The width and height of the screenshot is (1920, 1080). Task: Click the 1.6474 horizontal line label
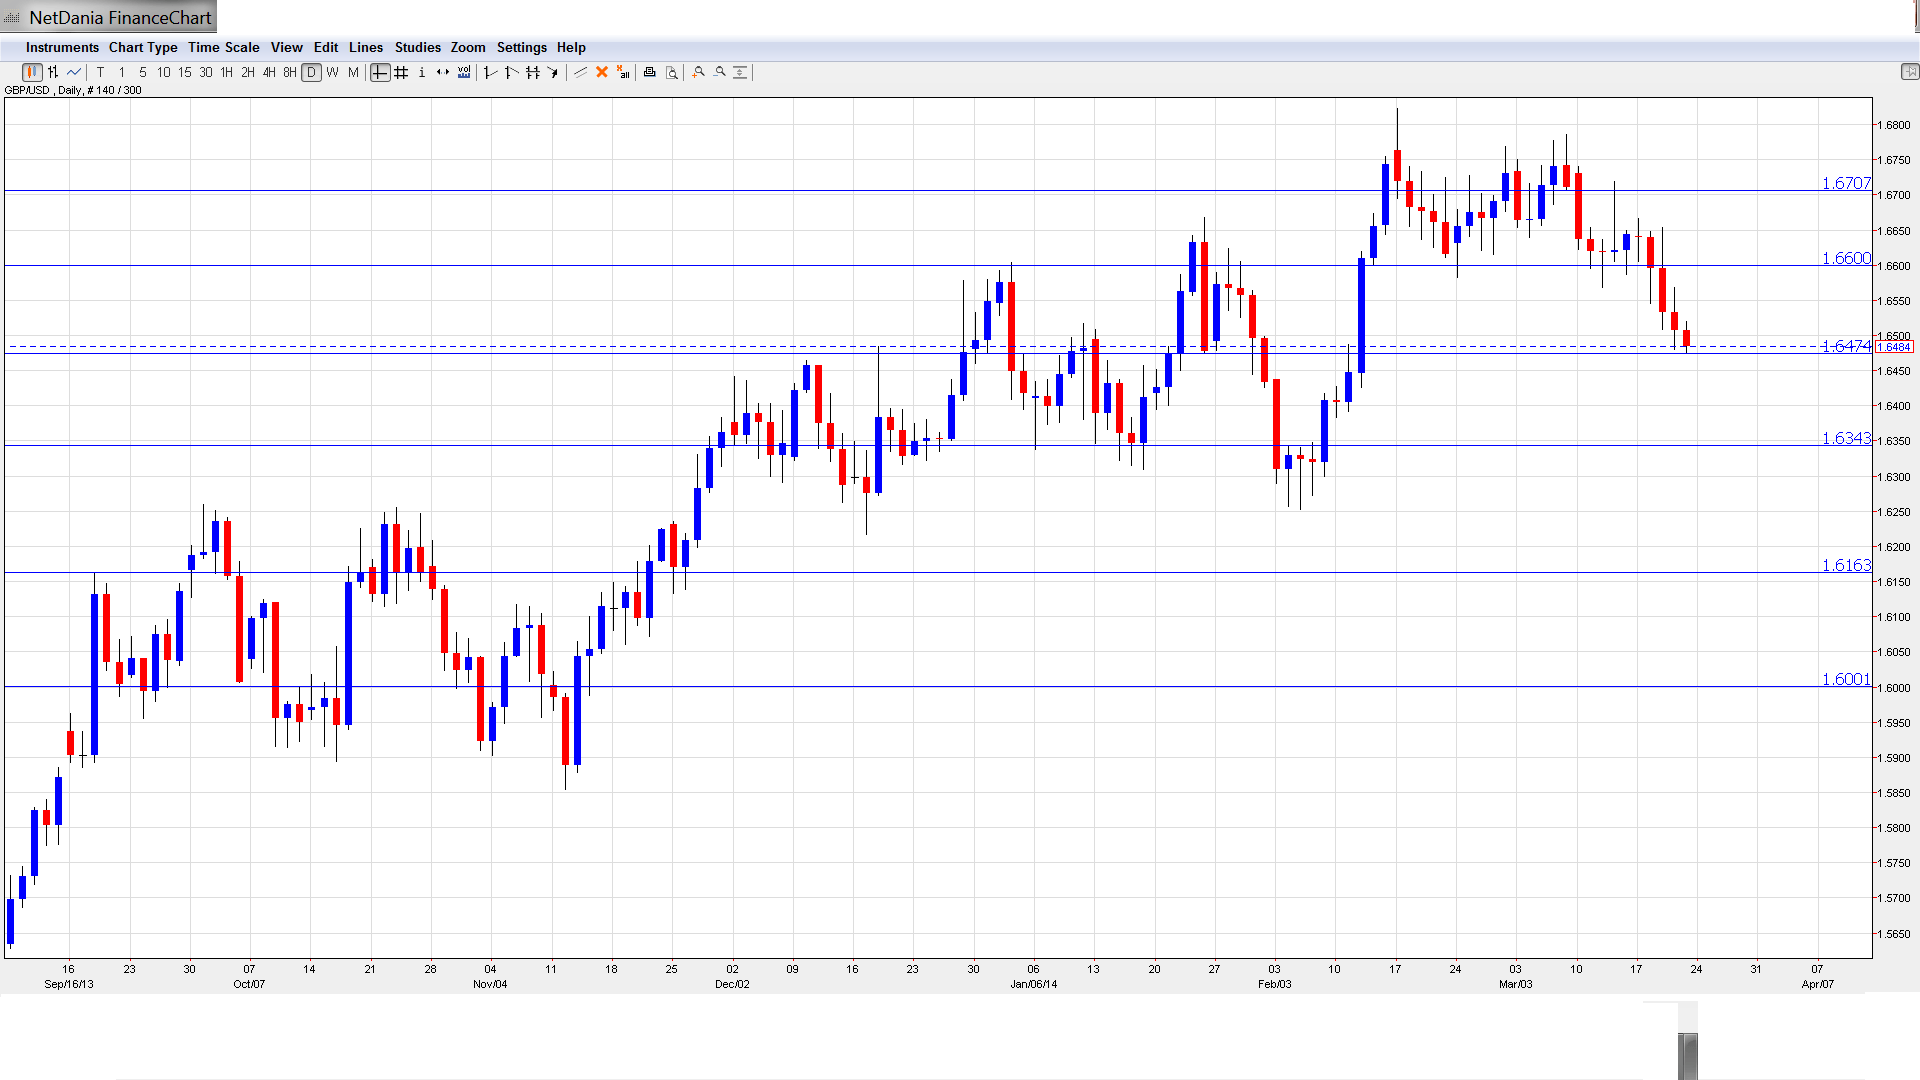coord(1846,346)
